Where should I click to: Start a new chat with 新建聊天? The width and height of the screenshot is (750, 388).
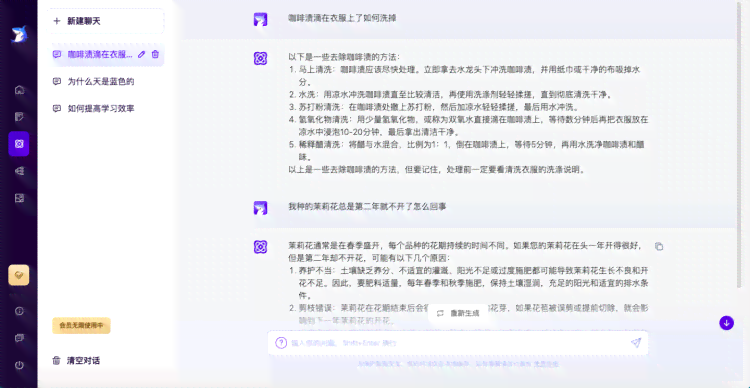point(106,21)
